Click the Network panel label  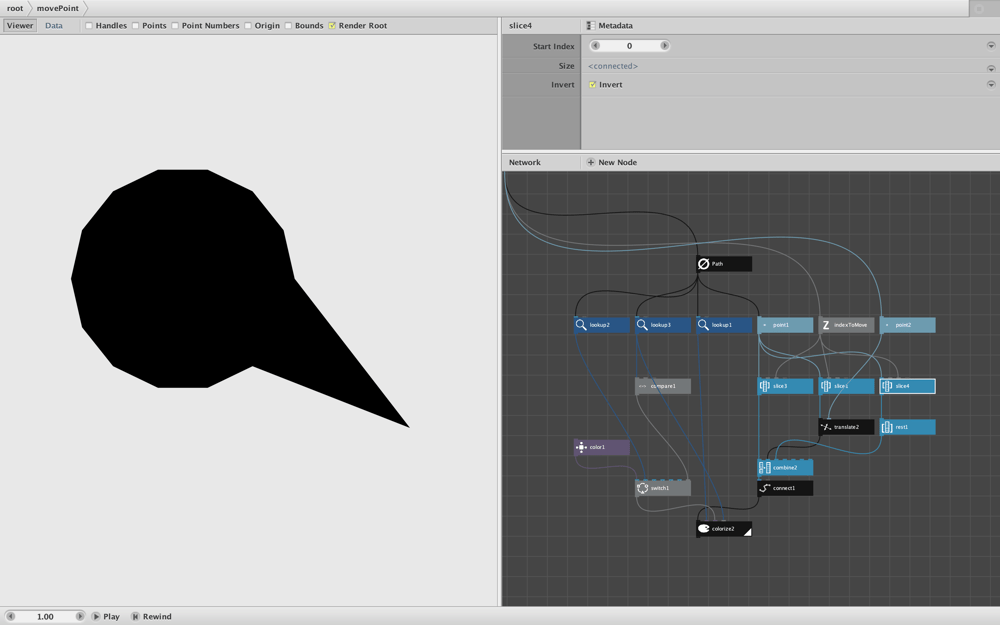[525, 163]
